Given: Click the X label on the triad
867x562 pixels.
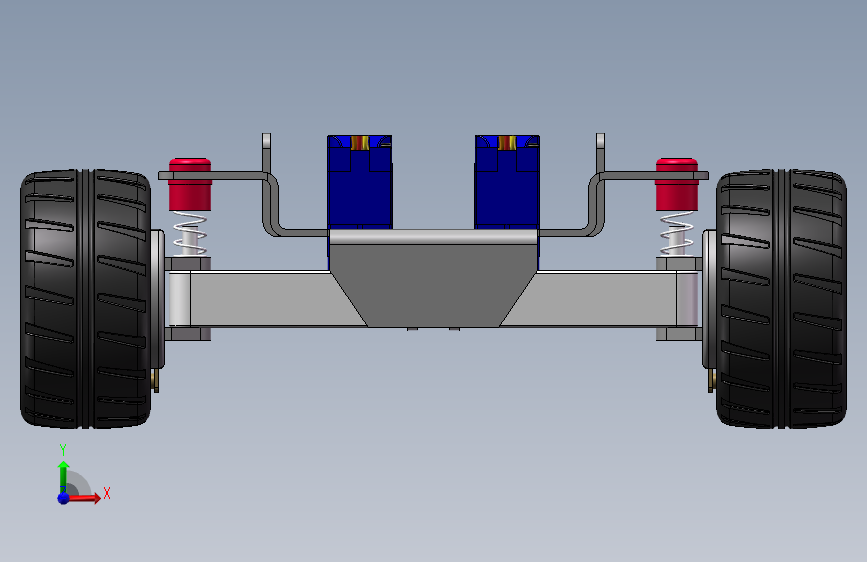Looking at the screenshot, I should (107, 493).
